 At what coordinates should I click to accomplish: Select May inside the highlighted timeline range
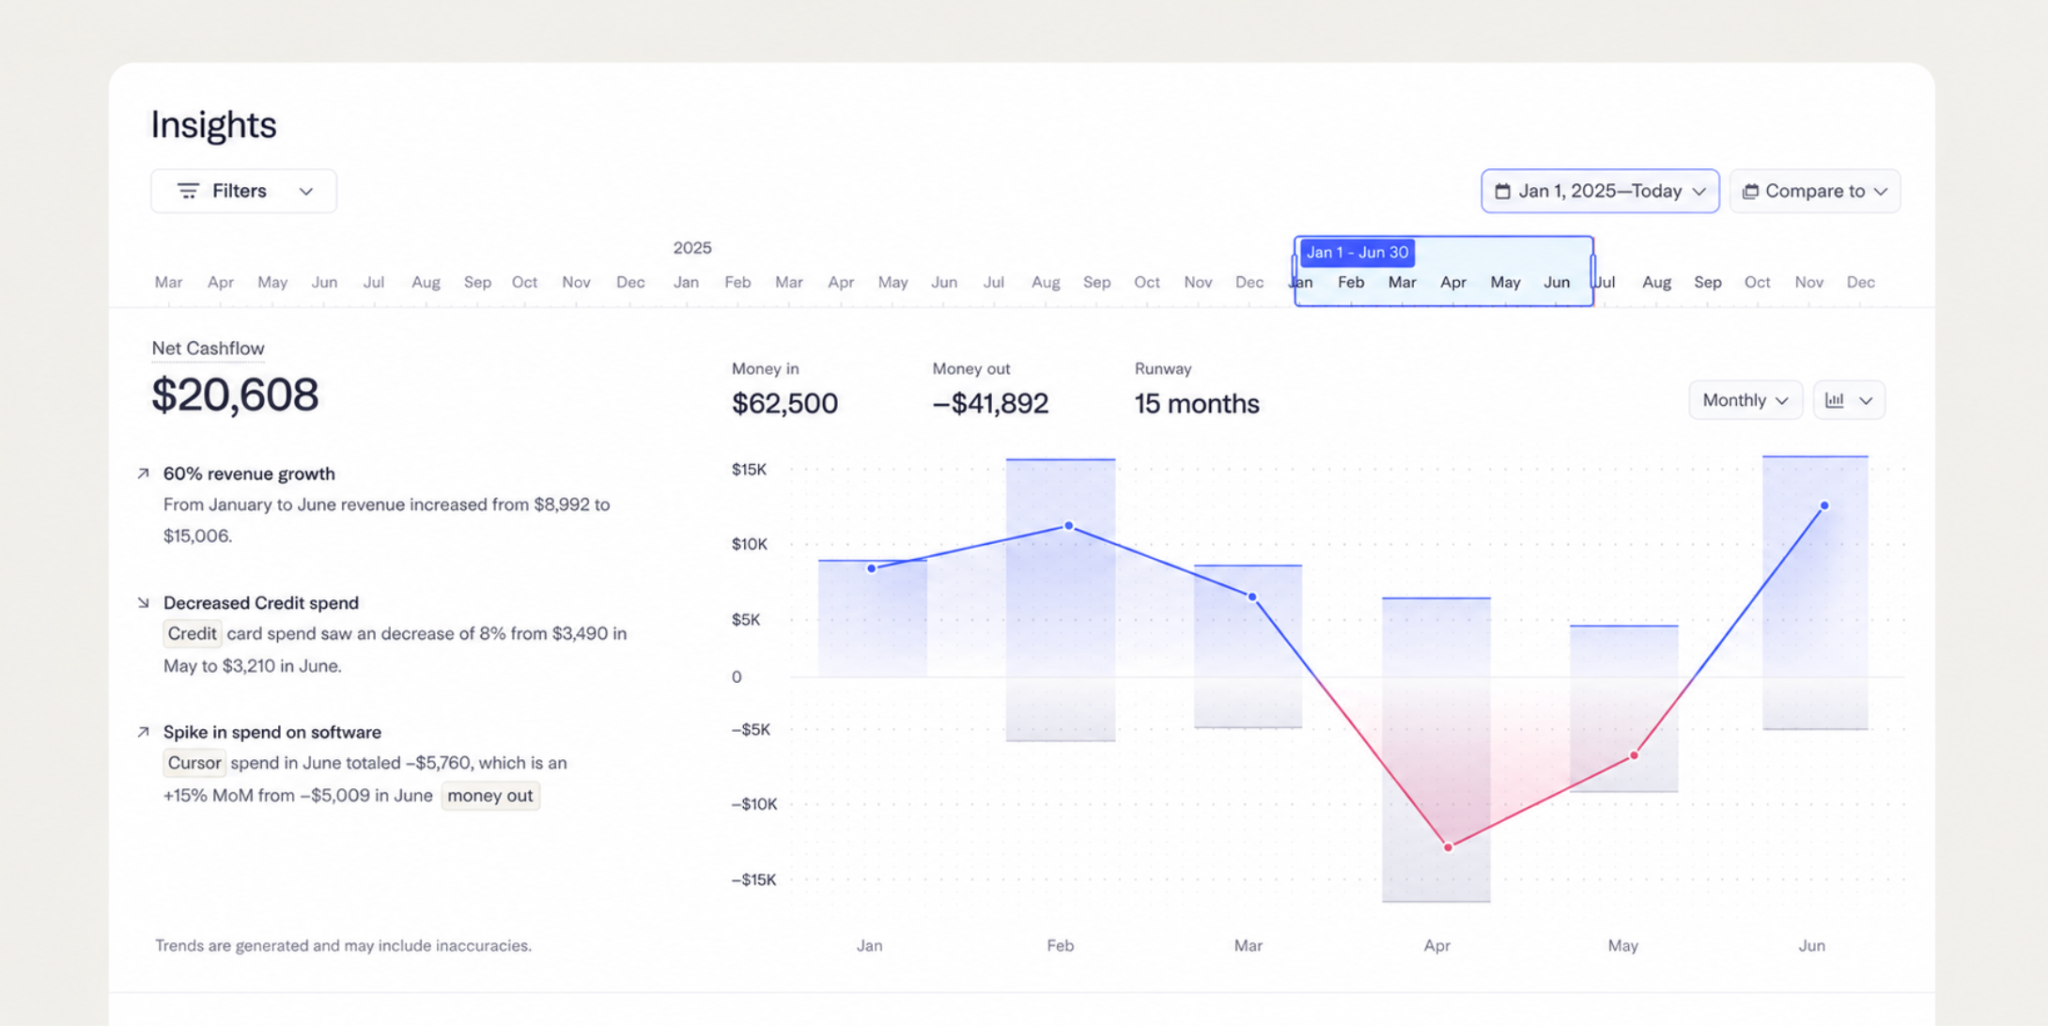click(1505, 282)
